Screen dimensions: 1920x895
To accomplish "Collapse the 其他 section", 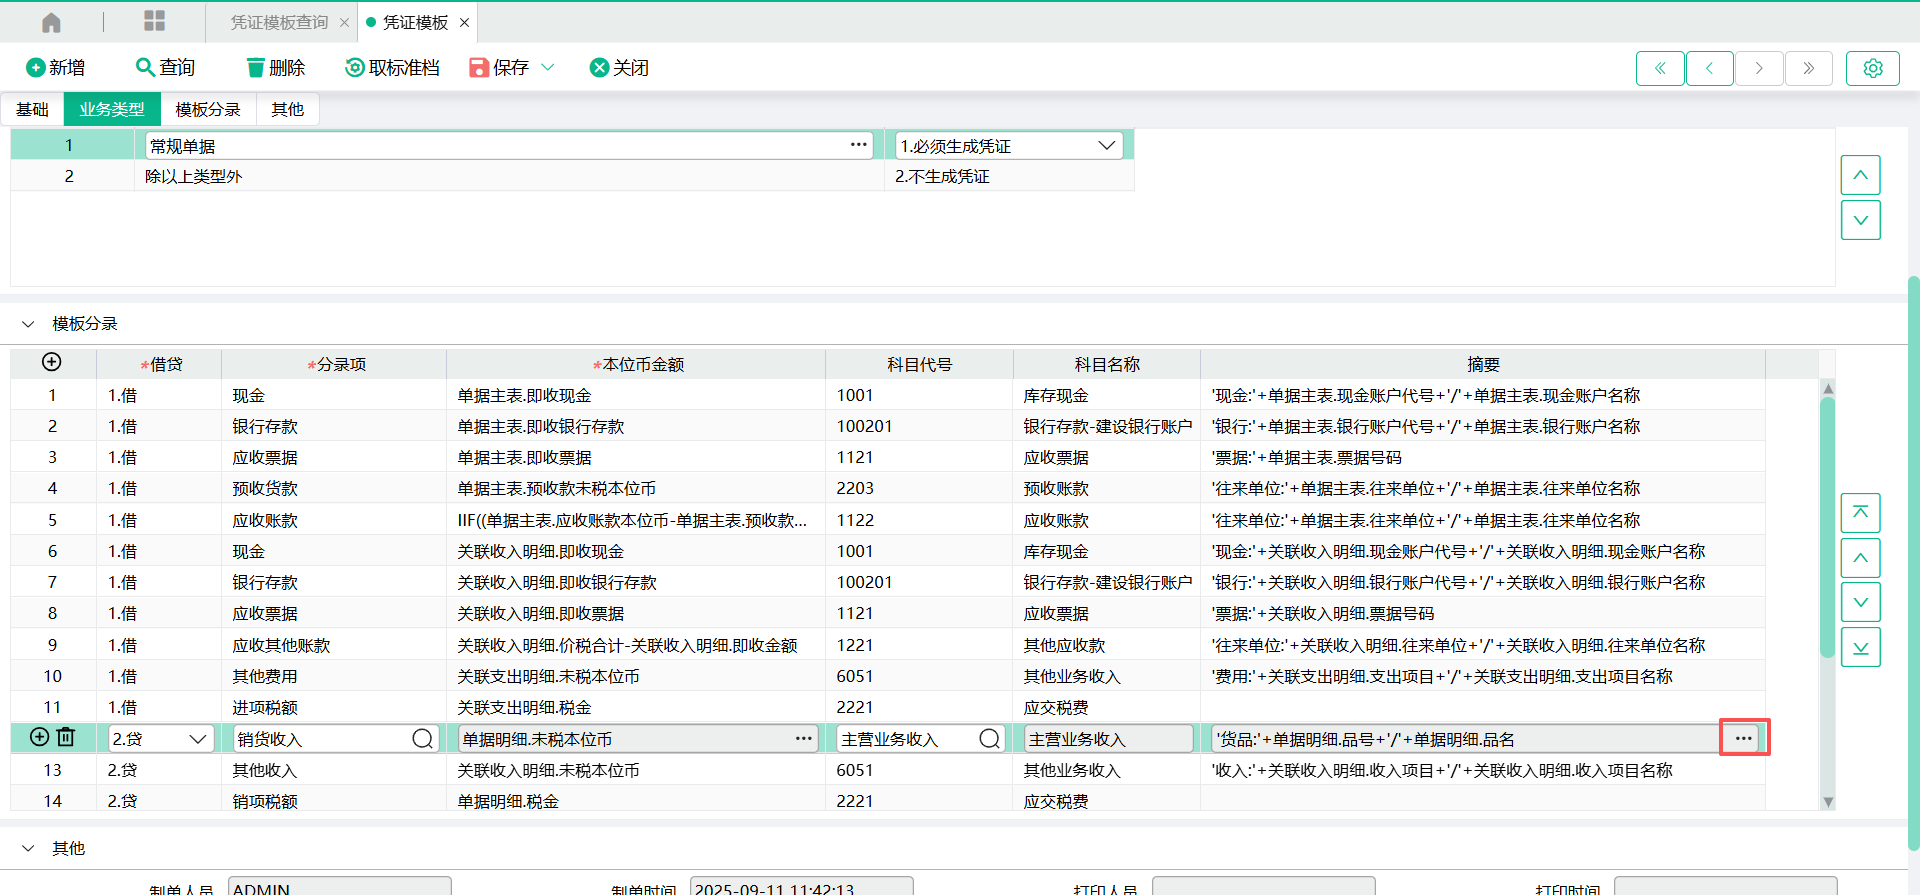I will 28,848.
